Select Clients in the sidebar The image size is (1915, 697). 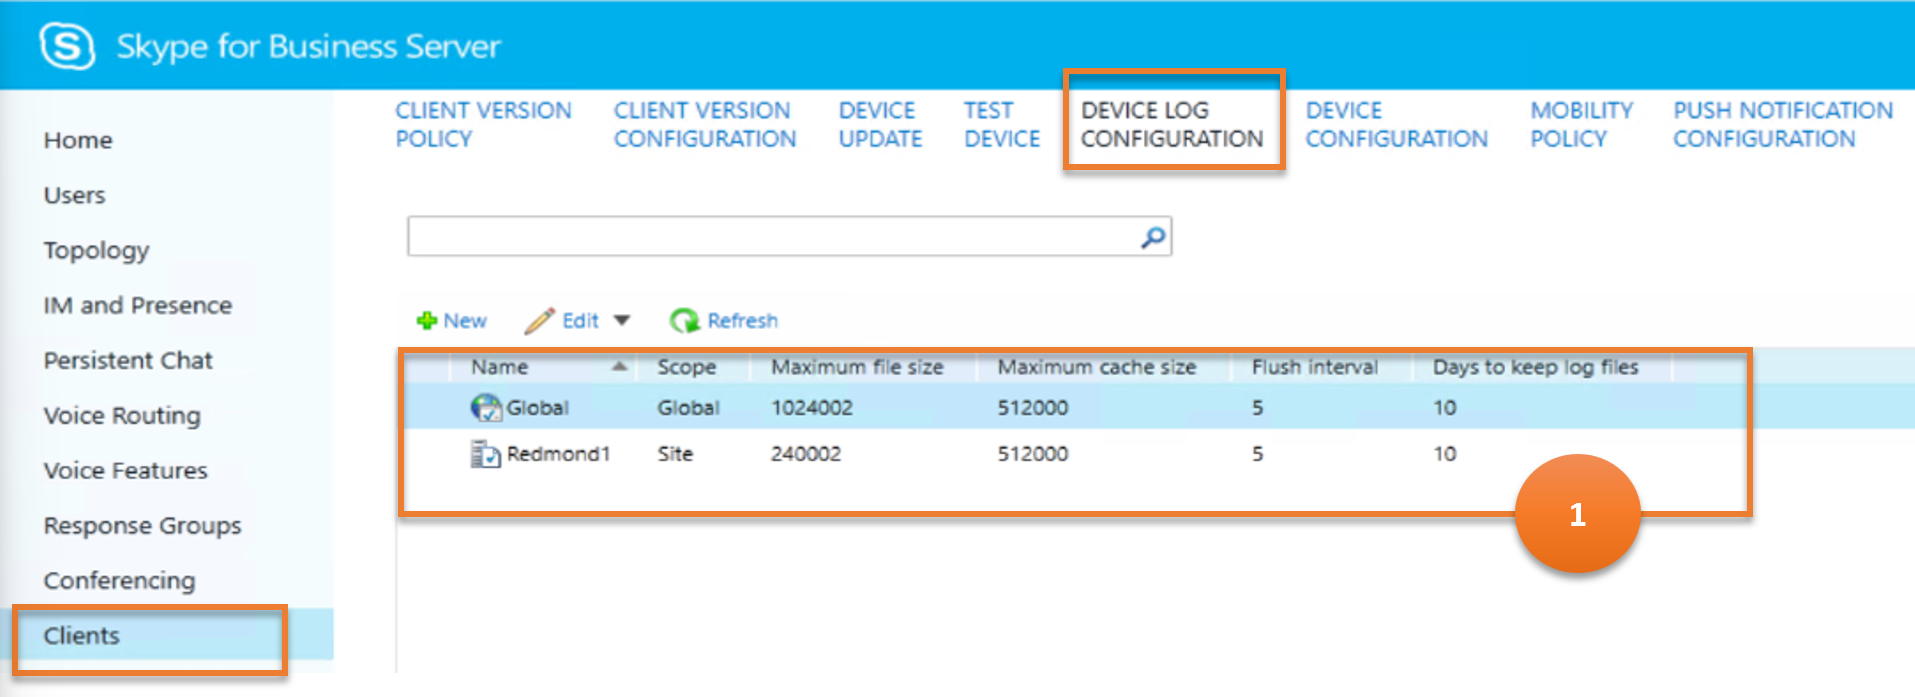81,635
